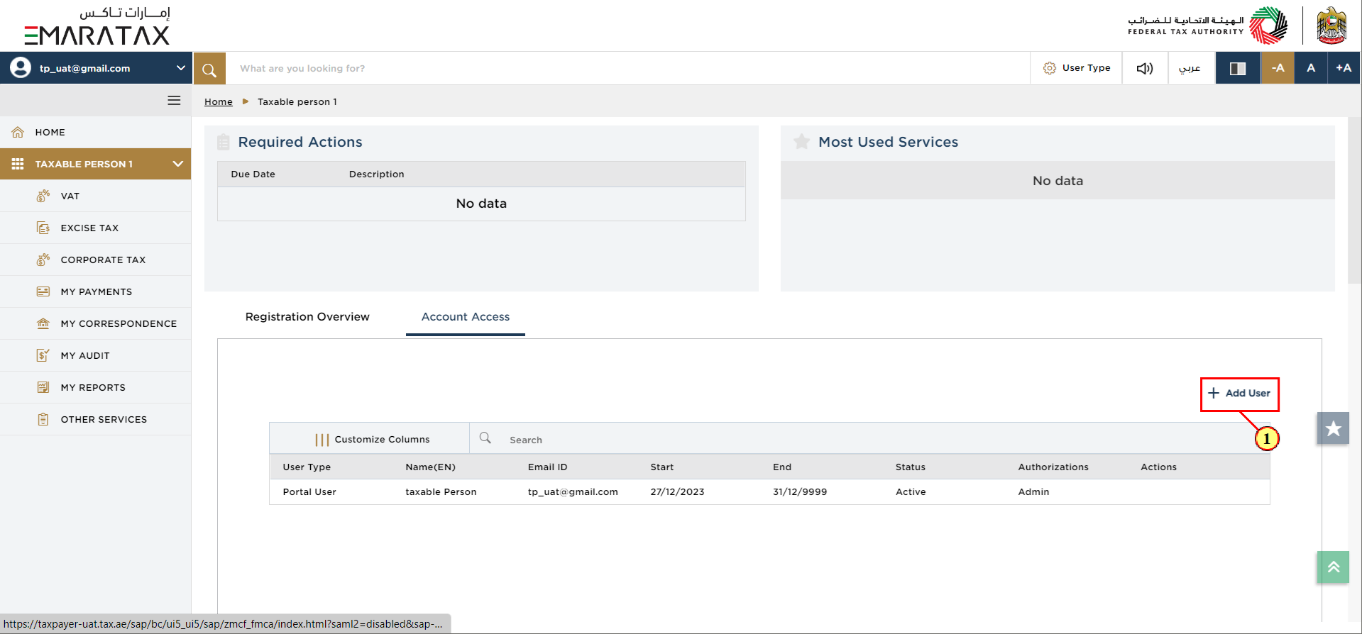Reset font size with A

click(x=1311, y=68)
